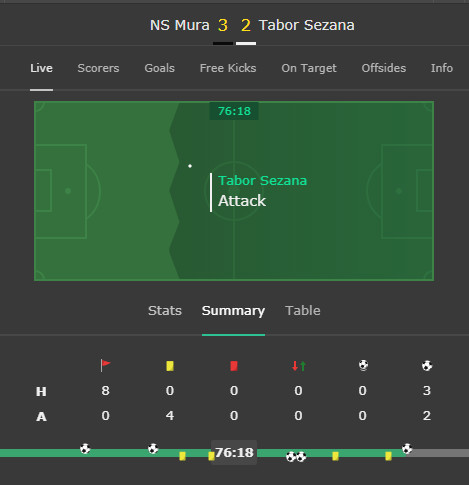Switch to the Stats tab
The height and width of the screenshot is (485, 469).
pos(165,311)
